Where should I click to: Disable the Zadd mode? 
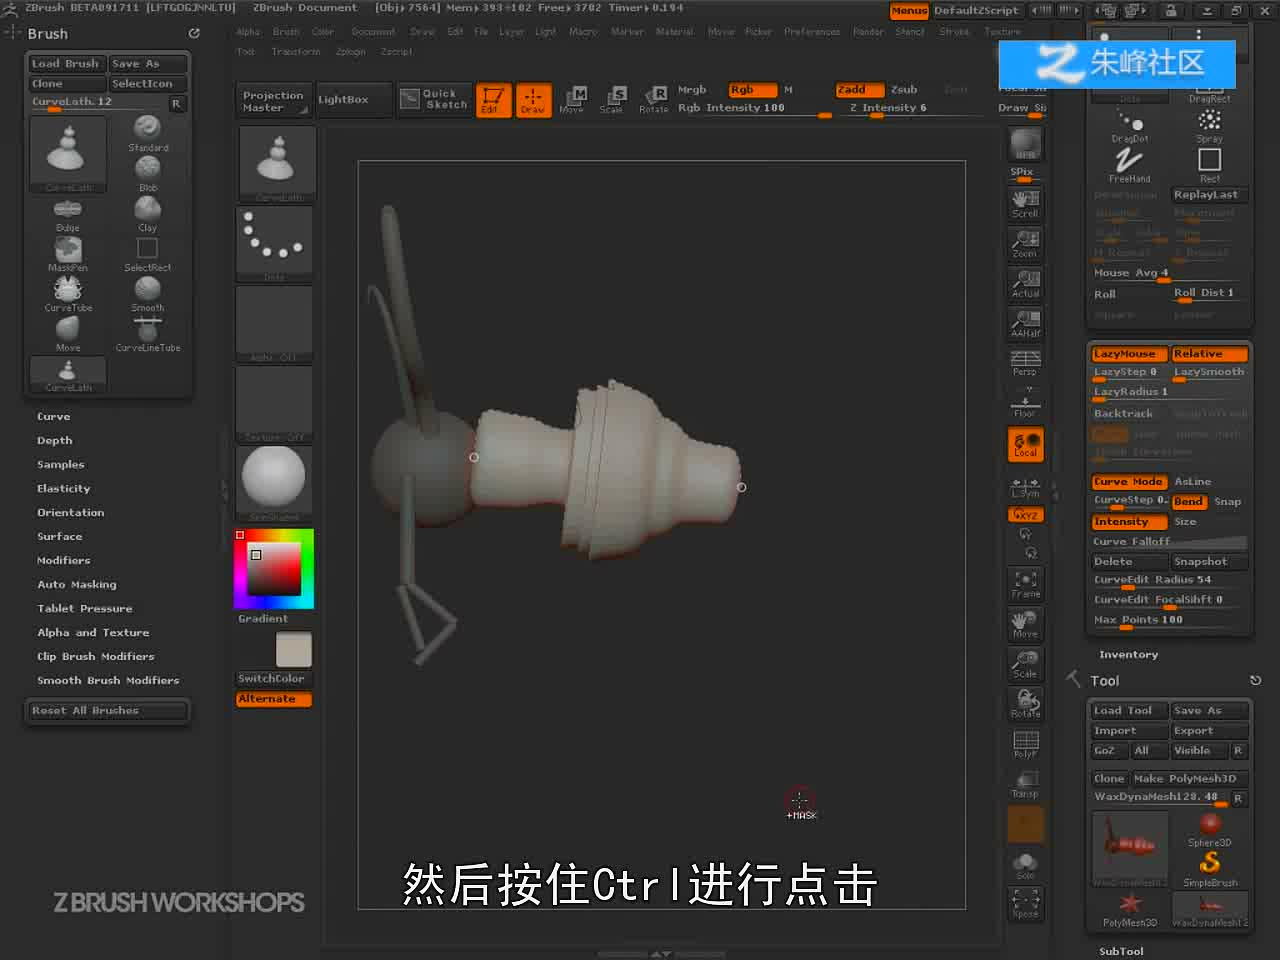coord(860,90)
